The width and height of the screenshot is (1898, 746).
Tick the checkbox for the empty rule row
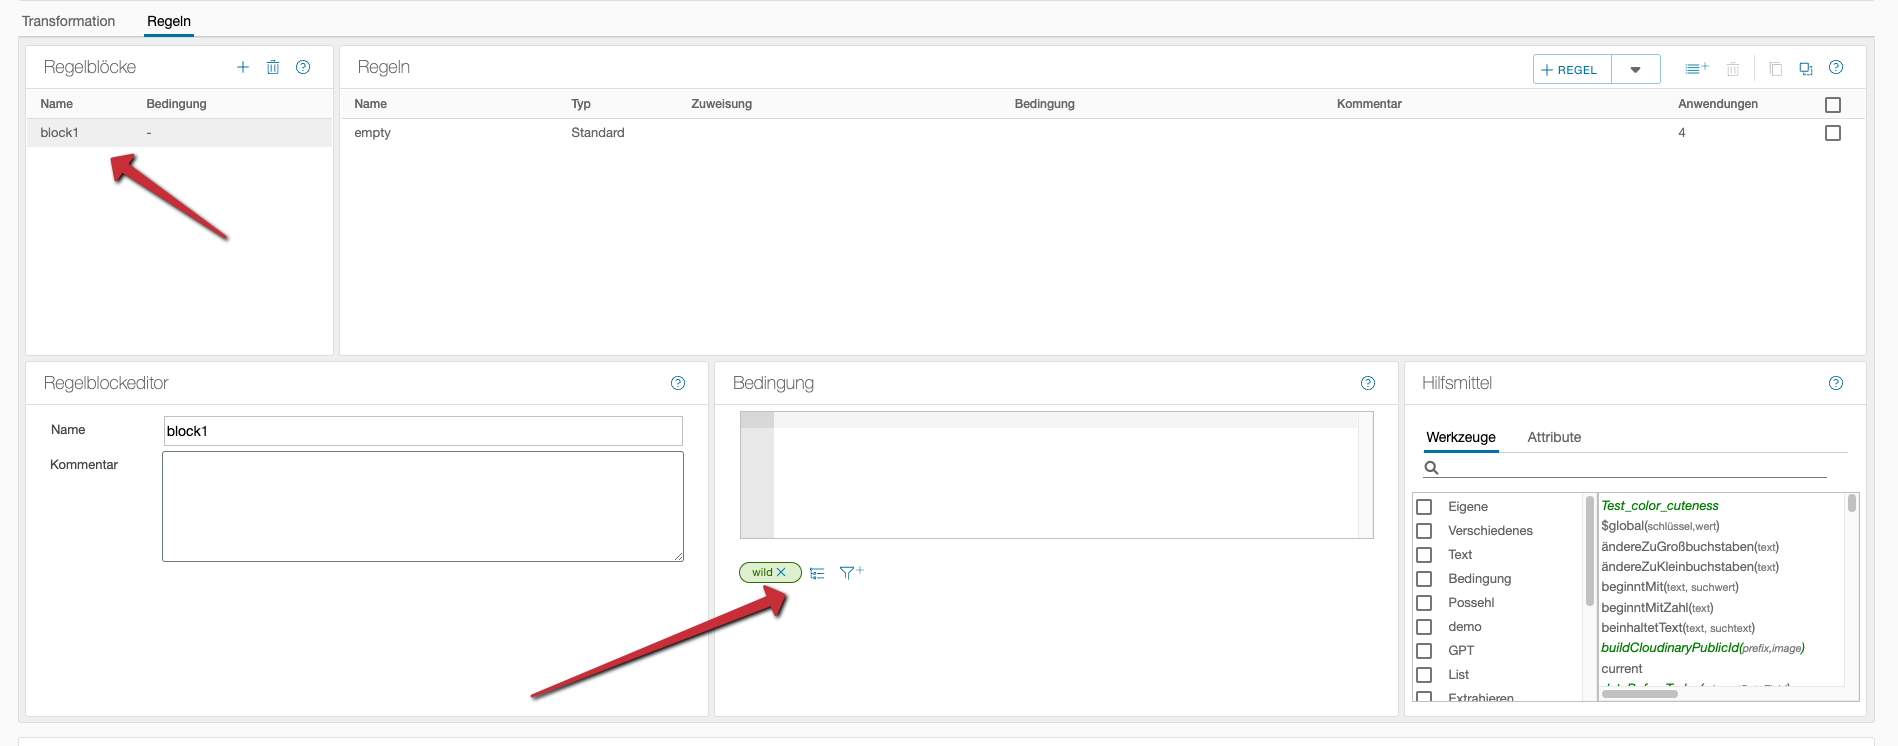point(1833,133)
